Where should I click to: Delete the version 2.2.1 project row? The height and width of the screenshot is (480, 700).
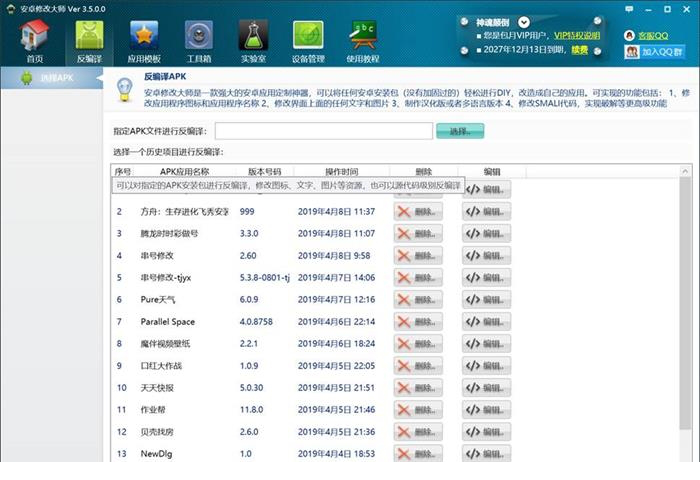pyautogui.click(x=418, y=343)
